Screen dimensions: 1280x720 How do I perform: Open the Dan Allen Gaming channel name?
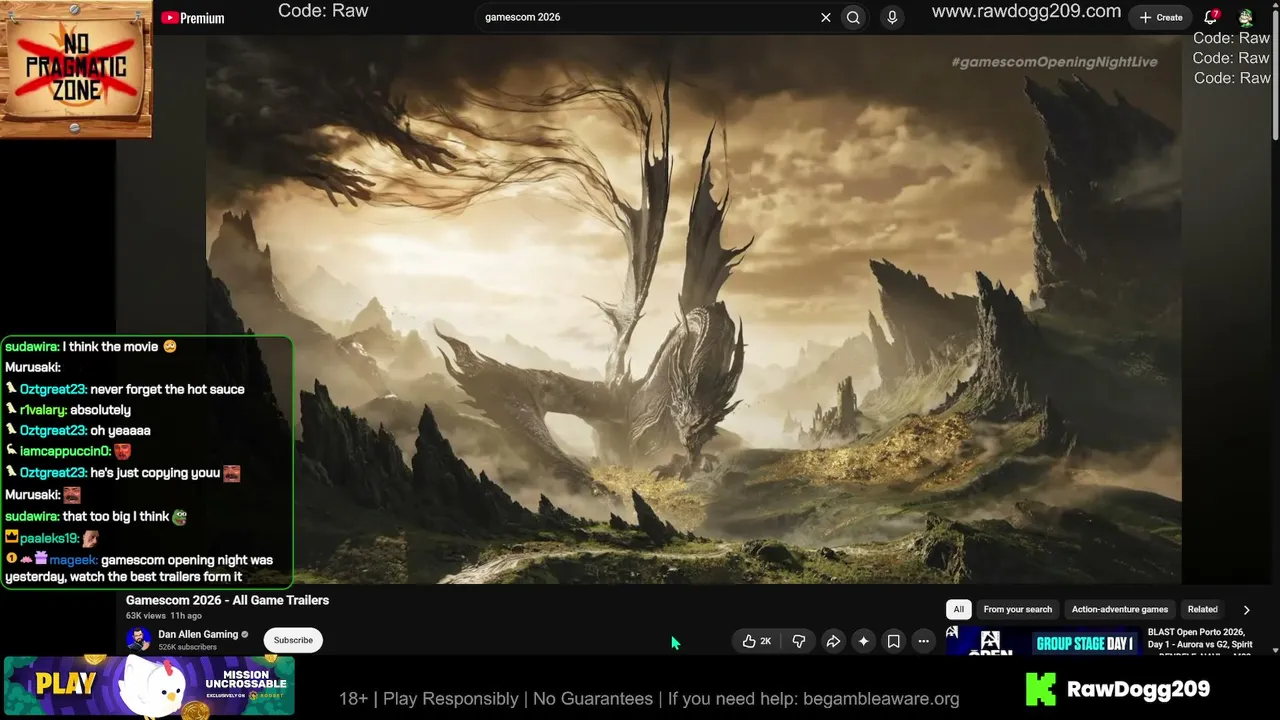point(198,634)
